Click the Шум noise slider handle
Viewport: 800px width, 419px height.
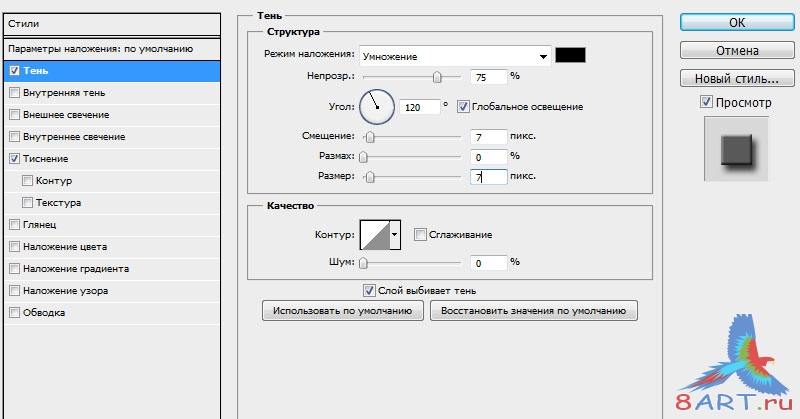click(x=363, y=263)
